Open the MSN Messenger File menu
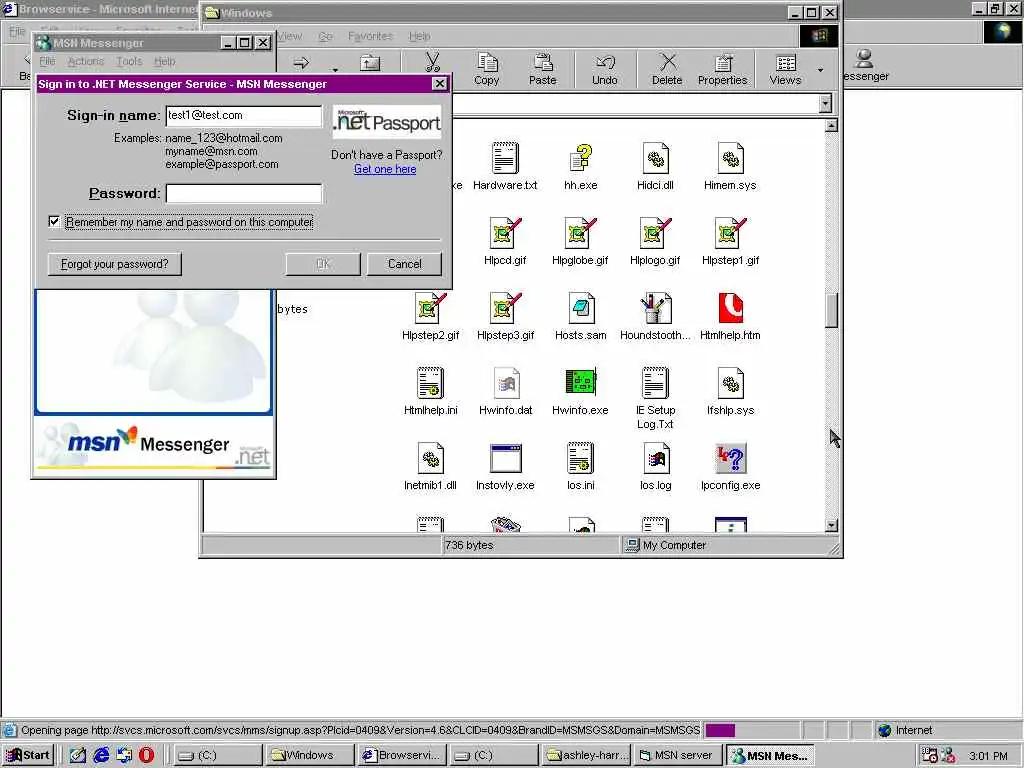Image resolution: width=1024 pixels, height=768 pixels. point(47,61)
